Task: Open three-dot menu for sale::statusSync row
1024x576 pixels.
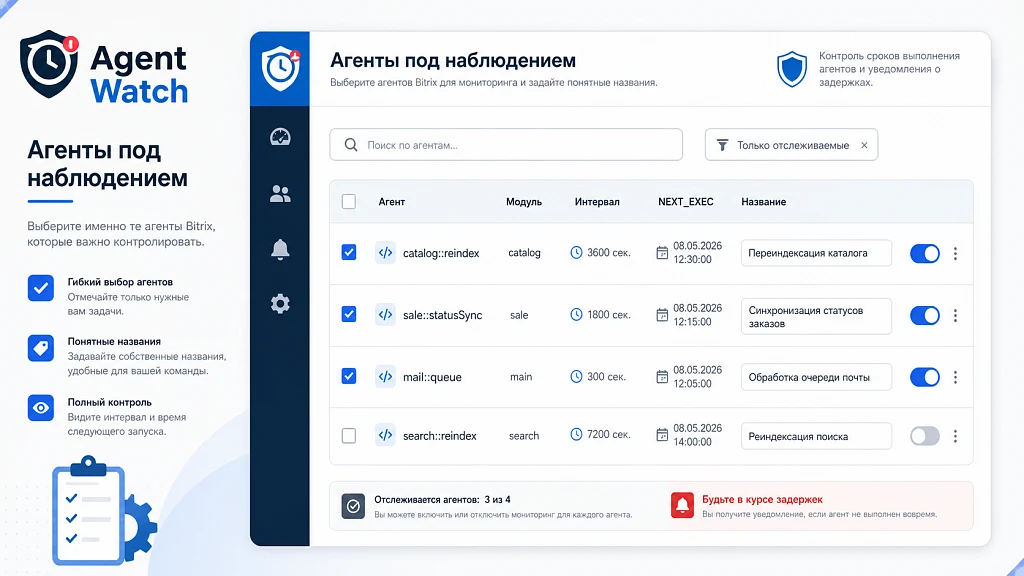Action: 955,315
